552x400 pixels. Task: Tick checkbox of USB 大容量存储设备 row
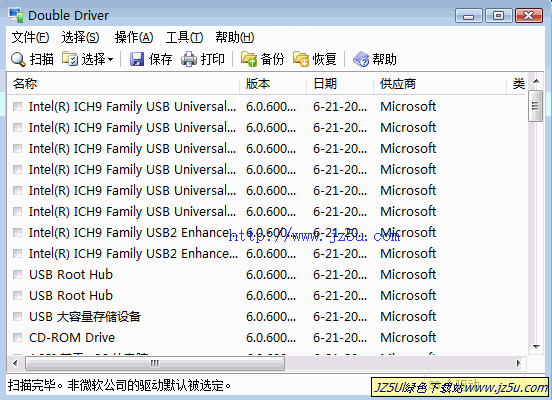point(17,316)
